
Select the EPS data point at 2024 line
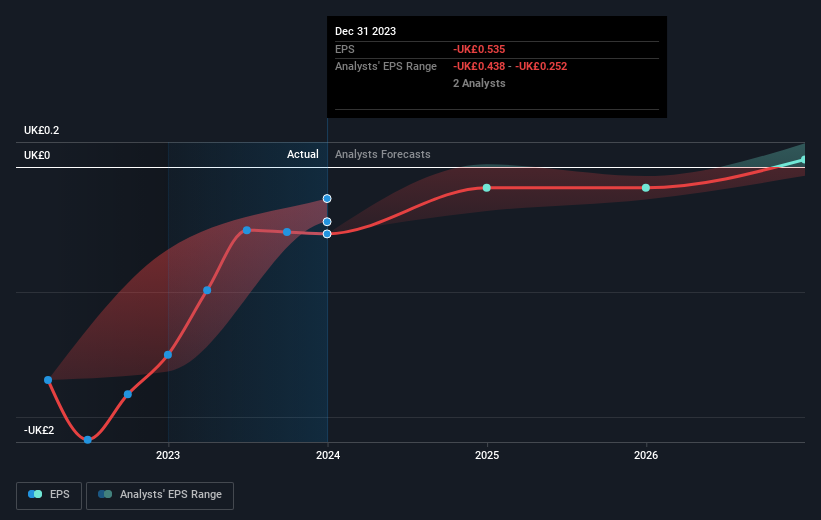click(x=327, y=234)
